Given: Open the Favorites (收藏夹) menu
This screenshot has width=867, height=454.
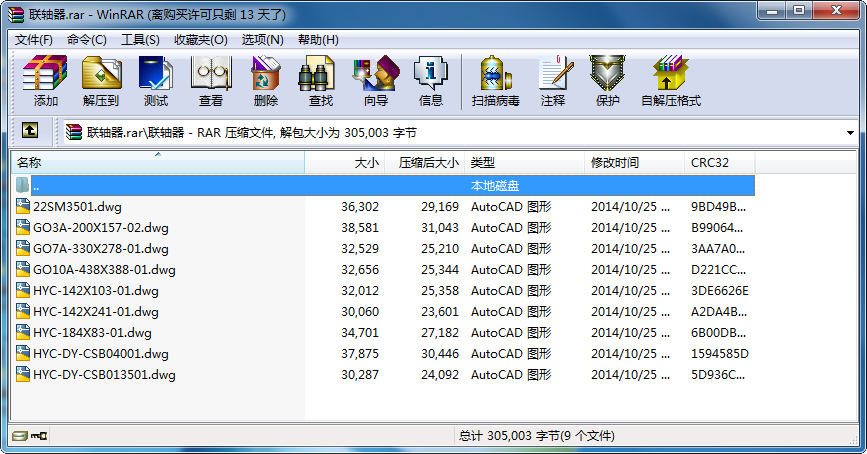Looking at the screenshot, I should [201, 40].
